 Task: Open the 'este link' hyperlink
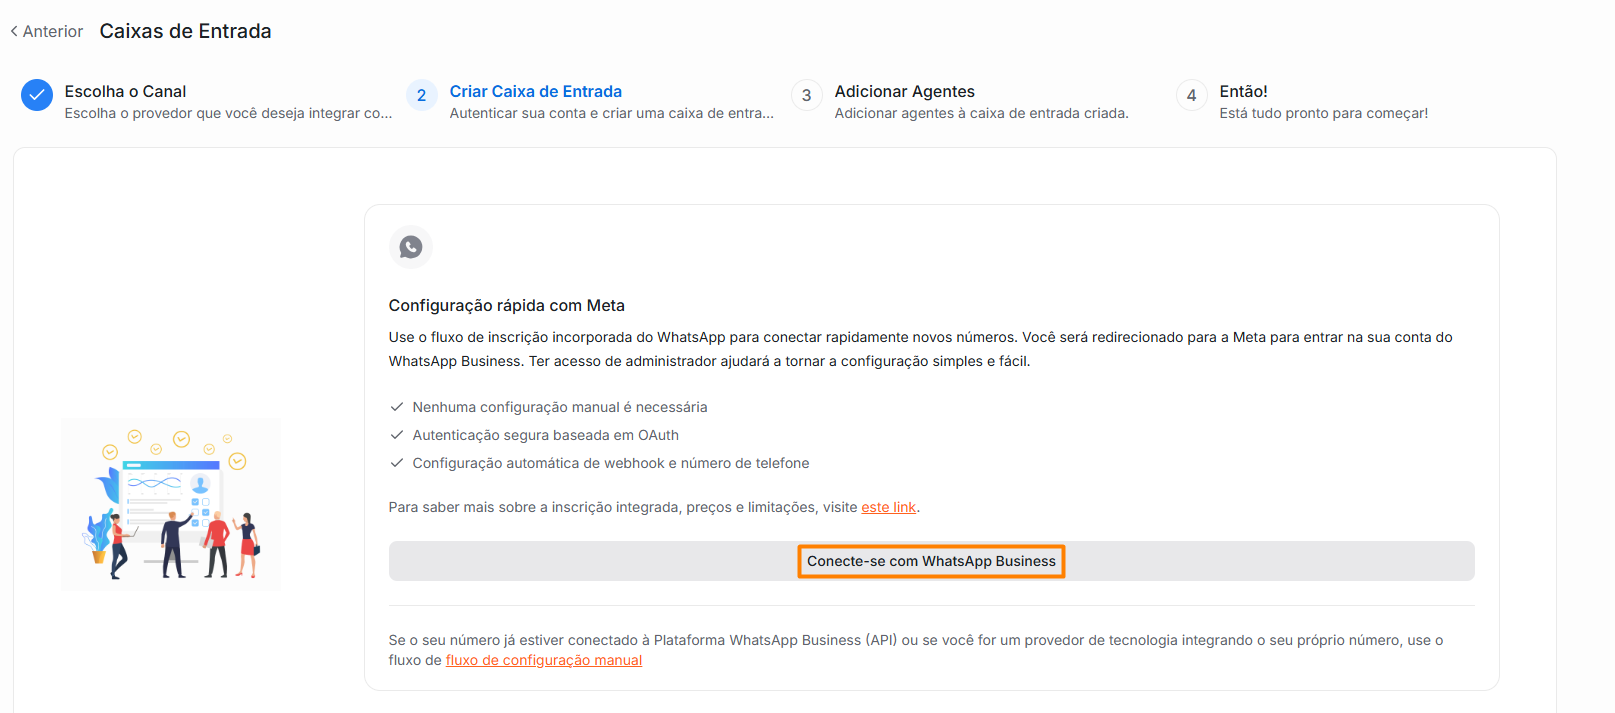click(x=889, y=507)
